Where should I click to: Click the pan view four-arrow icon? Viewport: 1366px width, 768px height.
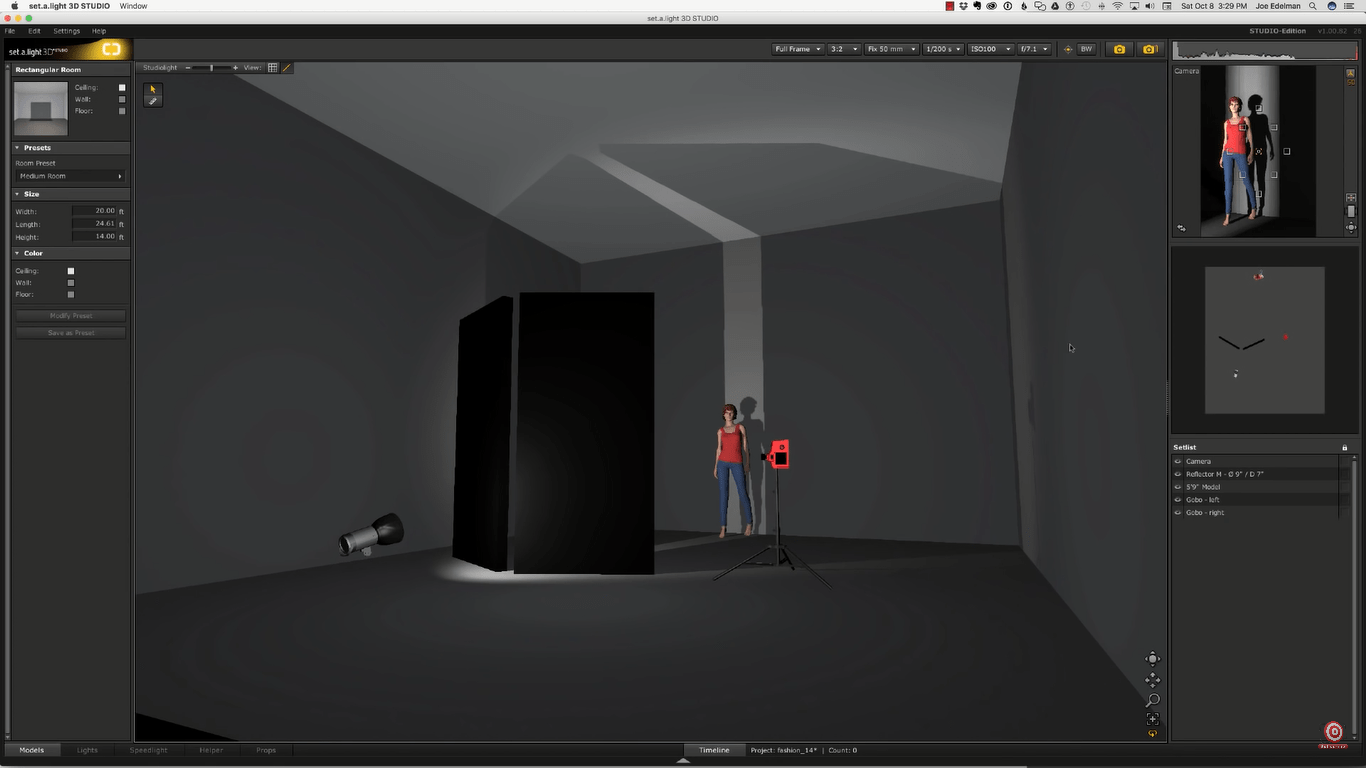pos(1153,680)
